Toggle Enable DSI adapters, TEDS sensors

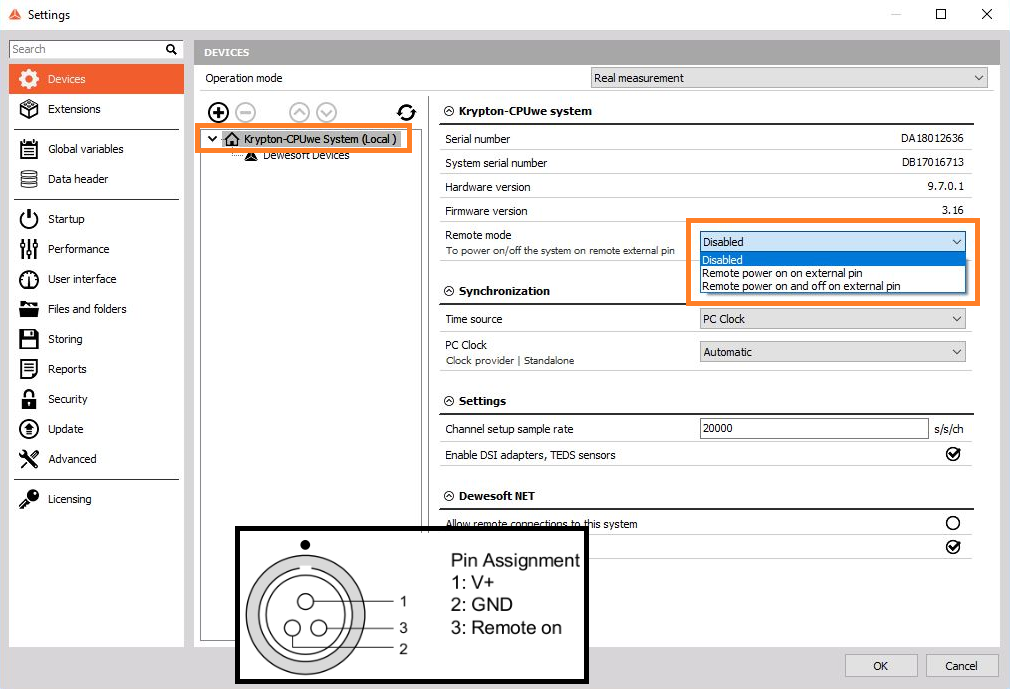pyautogui.click(x=953, y=454)
